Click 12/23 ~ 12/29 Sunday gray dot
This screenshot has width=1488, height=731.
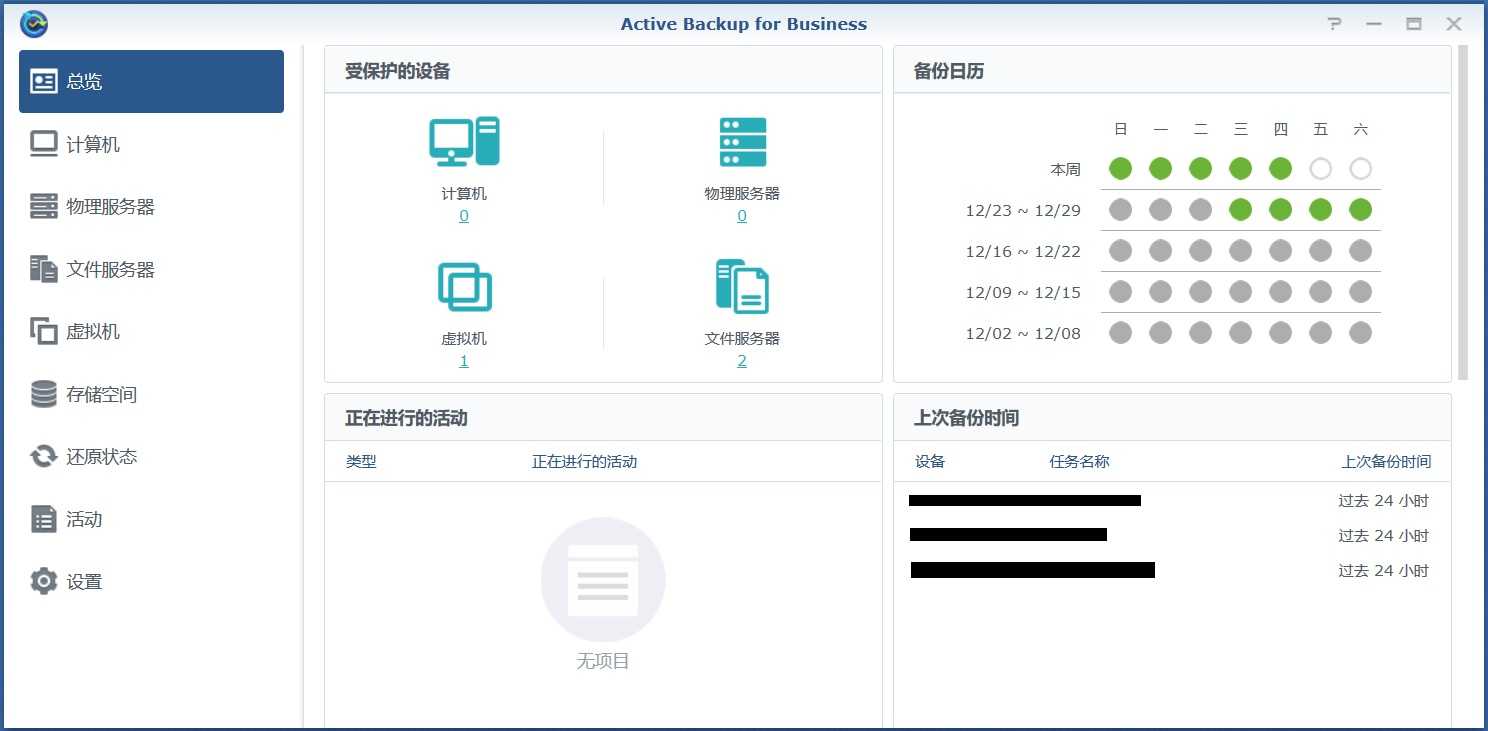(x=1121, y=210)
